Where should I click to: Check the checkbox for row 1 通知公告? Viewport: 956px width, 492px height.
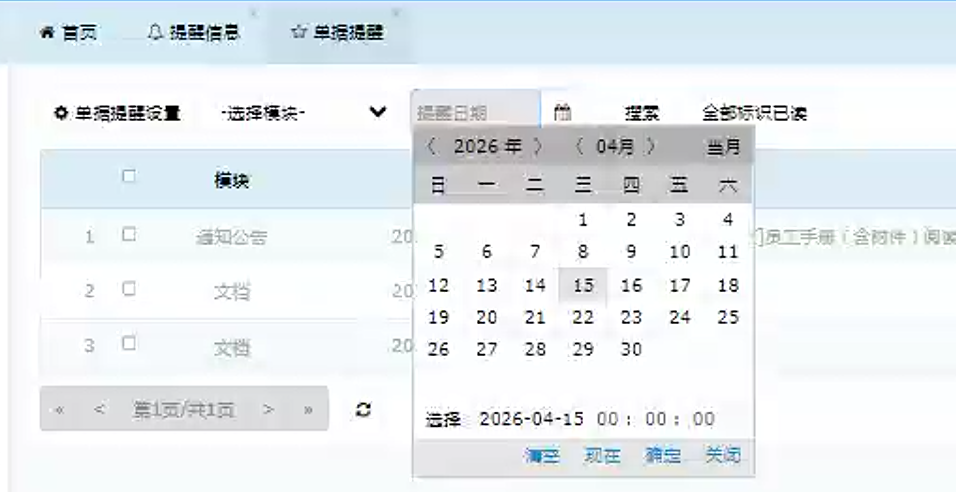click(128, 235)
